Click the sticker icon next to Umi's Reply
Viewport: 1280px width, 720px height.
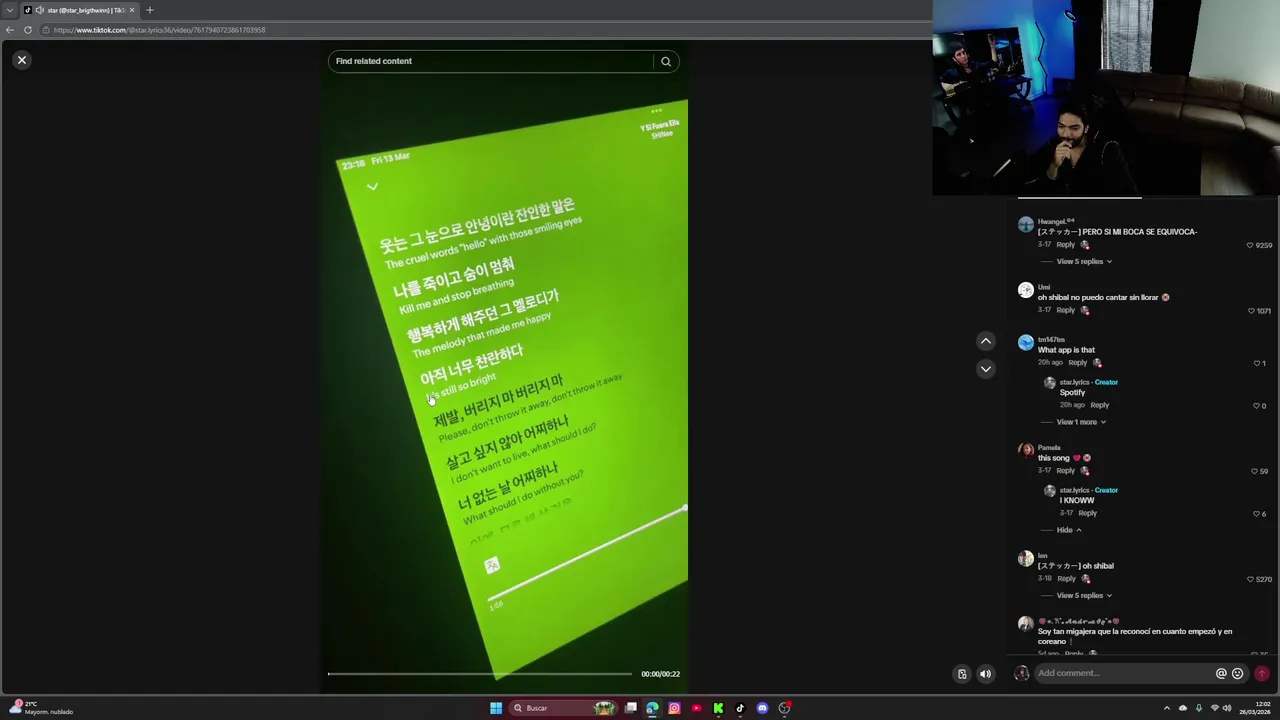(1085, 310)
